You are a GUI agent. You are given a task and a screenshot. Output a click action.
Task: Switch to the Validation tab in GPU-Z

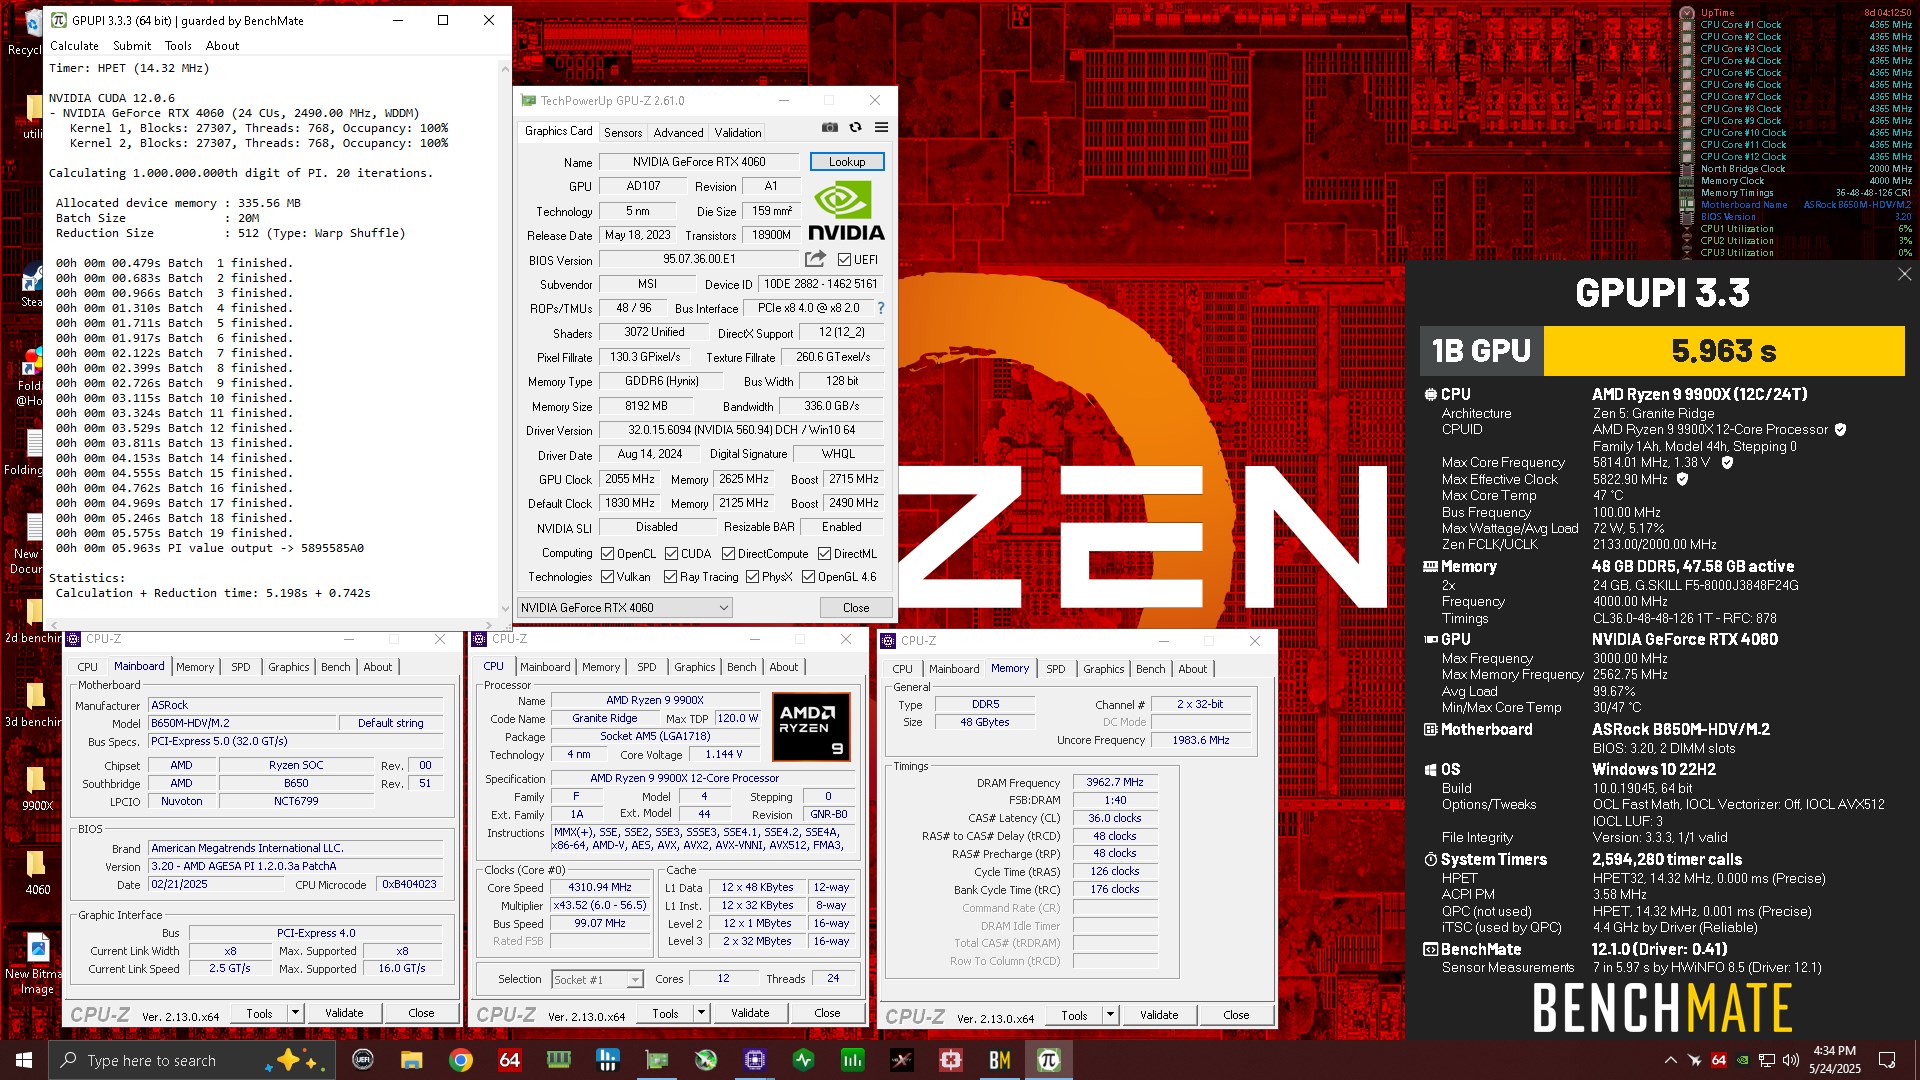click(738, 133)
